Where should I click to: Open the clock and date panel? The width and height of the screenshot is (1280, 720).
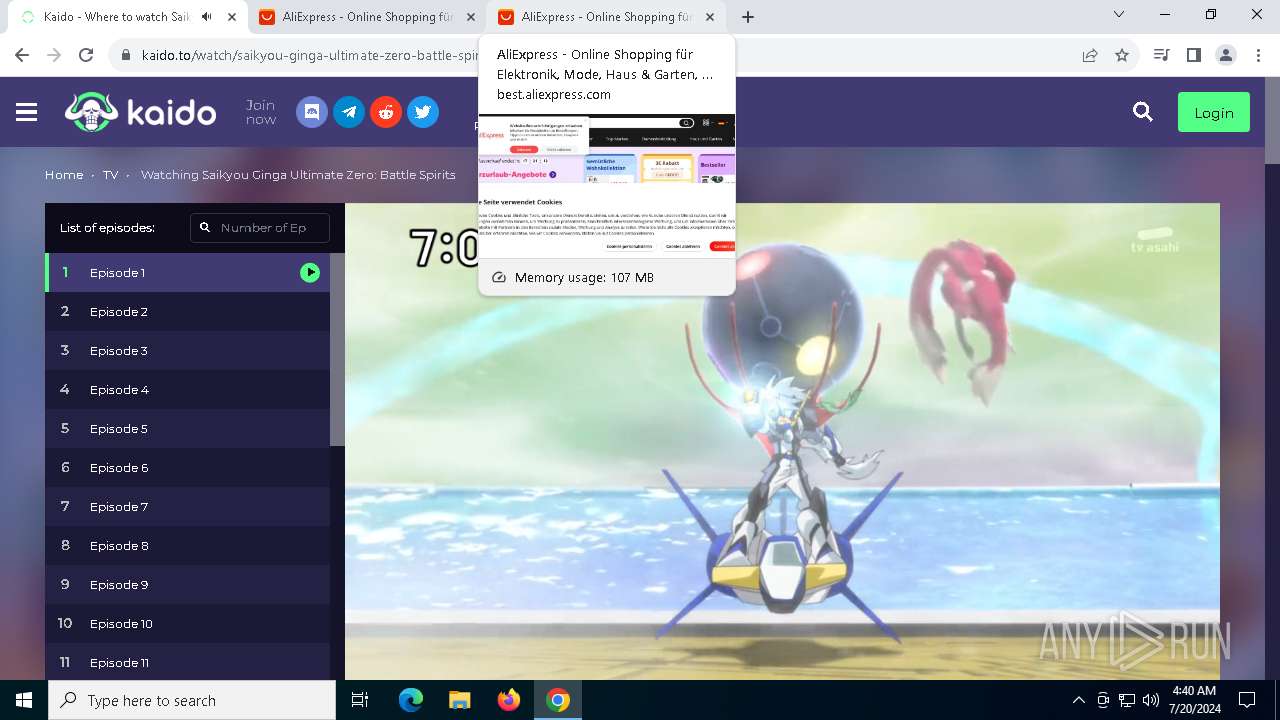(x=1194, y=700)
